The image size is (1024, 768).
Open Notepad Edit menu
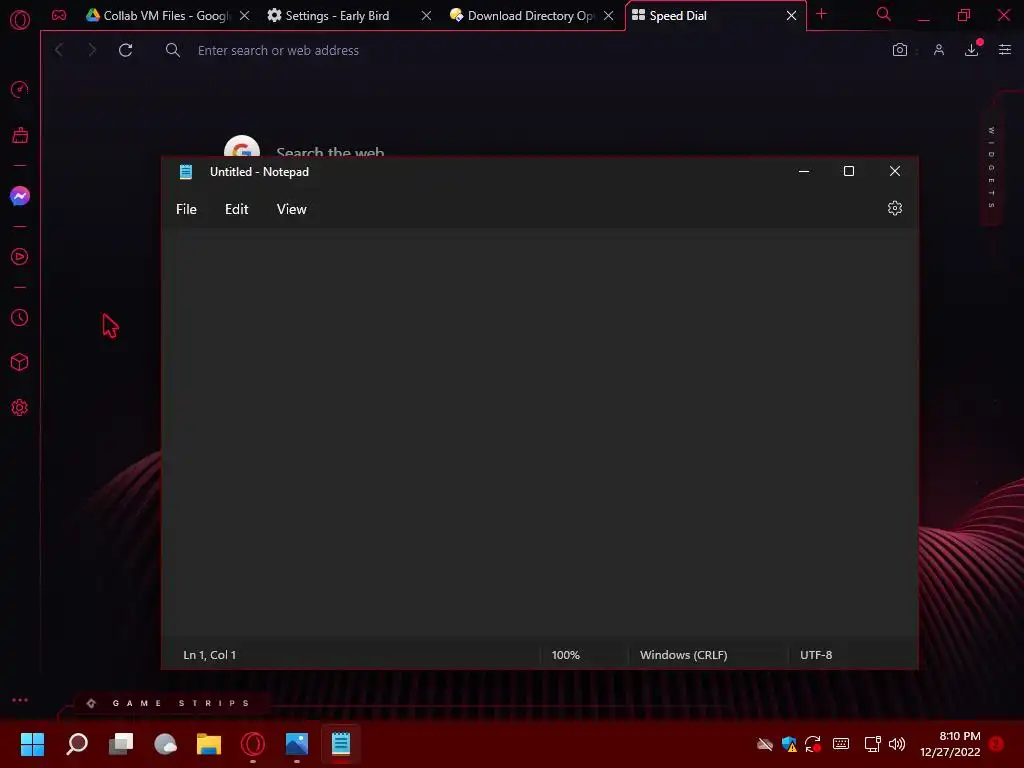(236, 209)
